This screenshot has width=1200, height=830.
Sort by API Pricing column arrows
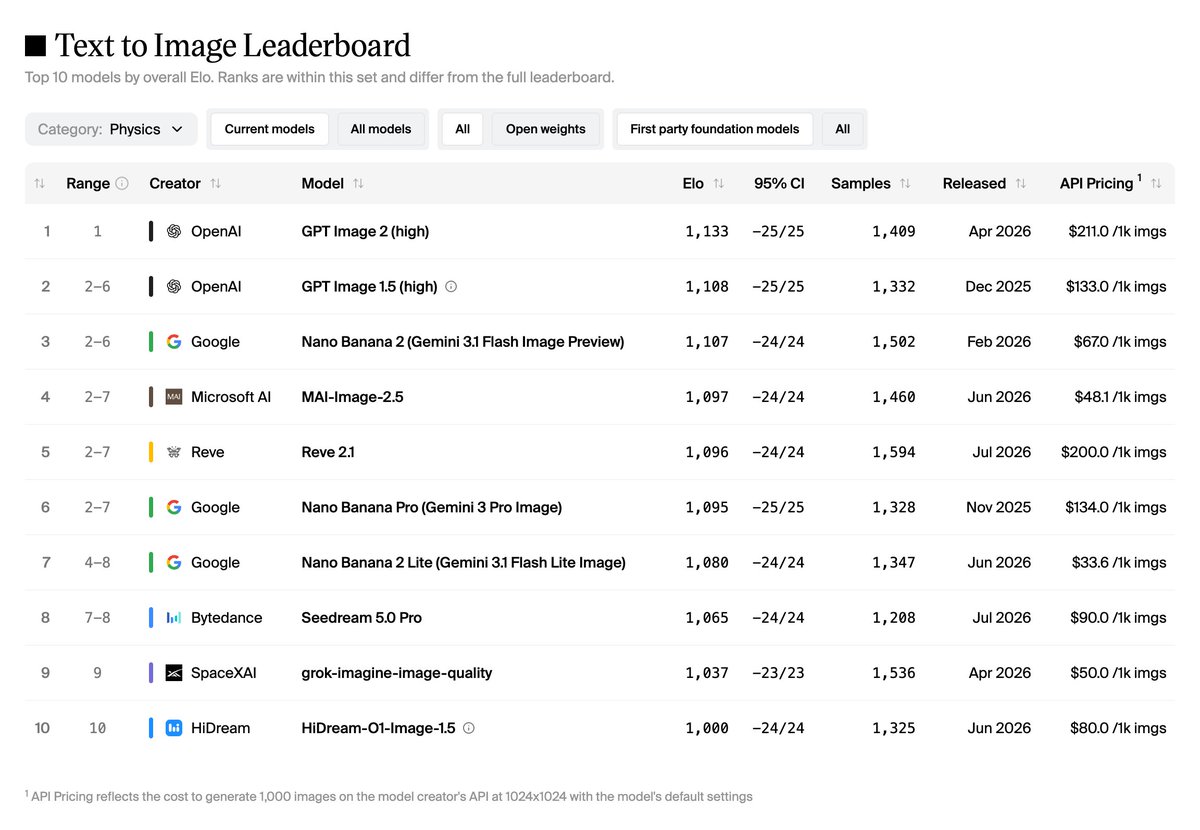1156,184
